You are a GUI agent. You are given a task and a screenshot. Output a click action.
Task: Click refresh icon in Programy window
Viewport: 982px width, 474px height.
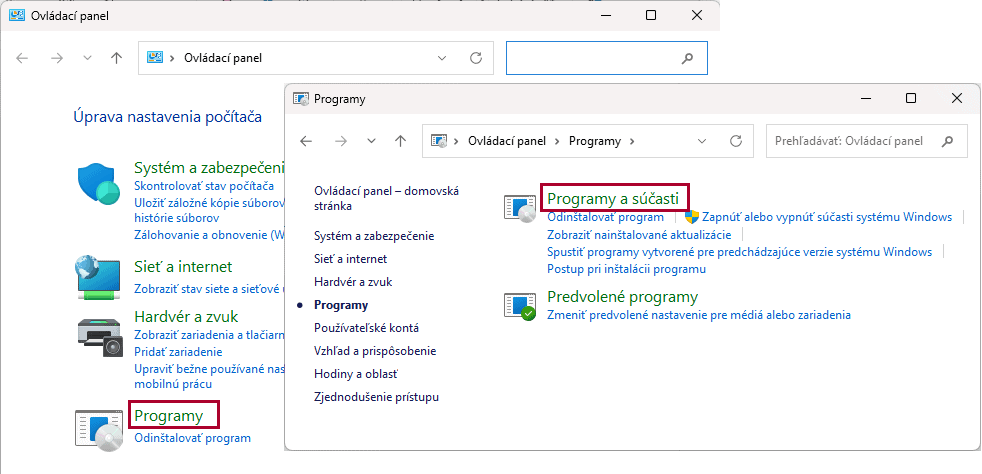coord(736,141)
